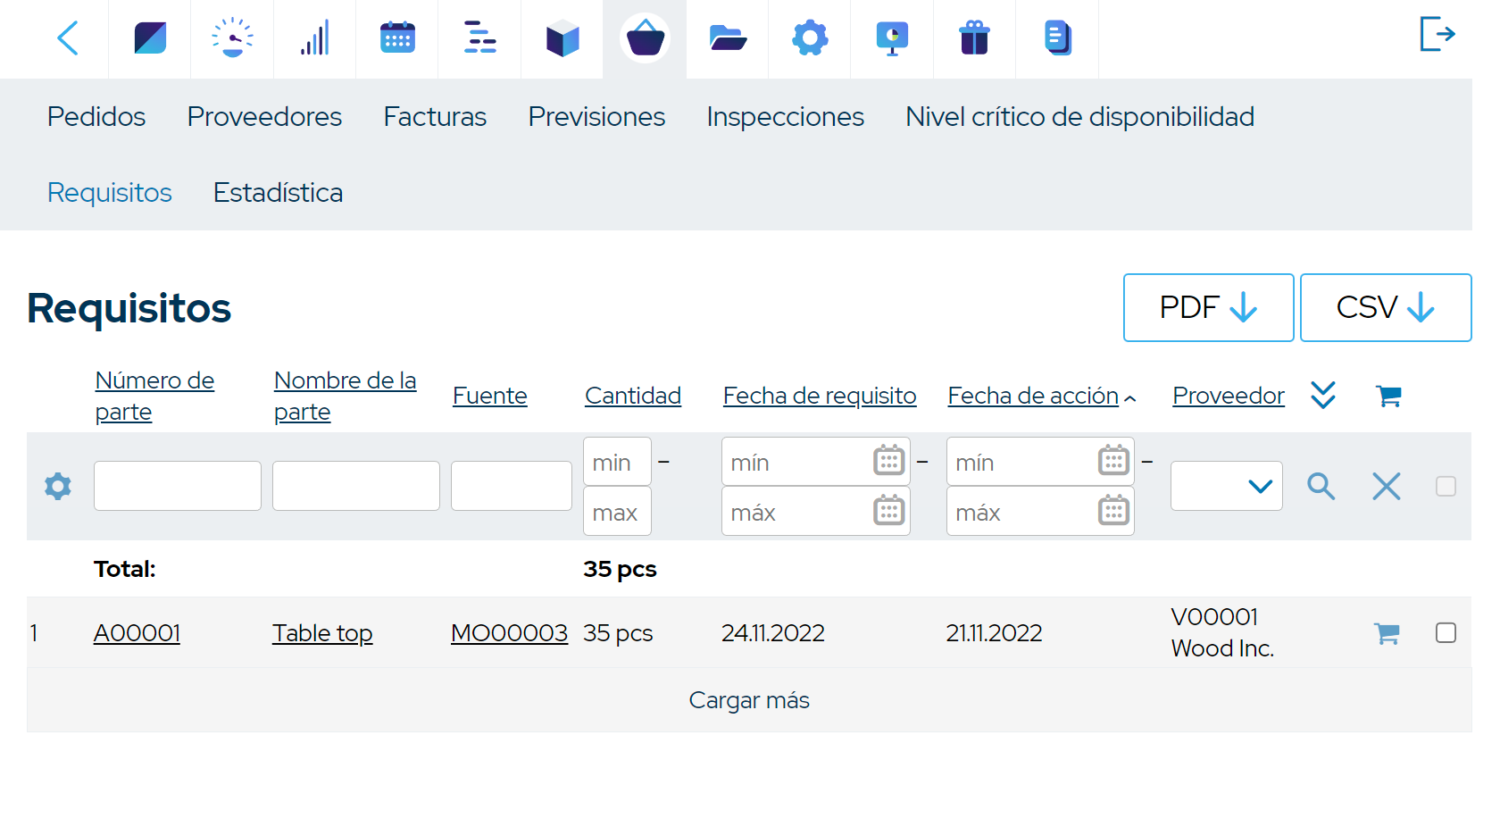1500x827 pixels.
Task: Open the Gantt planning module icon
Action: pos(479,38)
